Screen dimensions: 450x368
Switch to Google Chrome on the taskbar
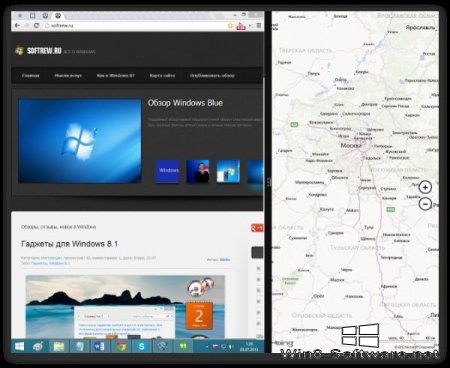pos(121,347)
